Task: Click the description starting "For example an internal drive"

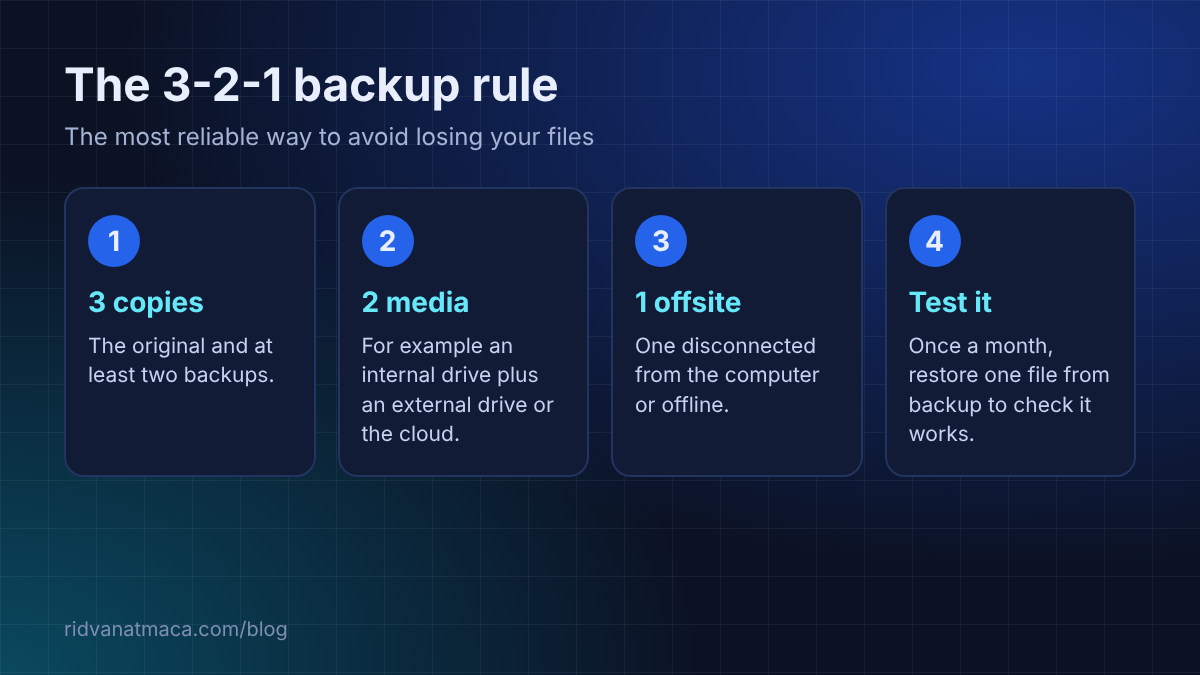Action: (458, 390)
